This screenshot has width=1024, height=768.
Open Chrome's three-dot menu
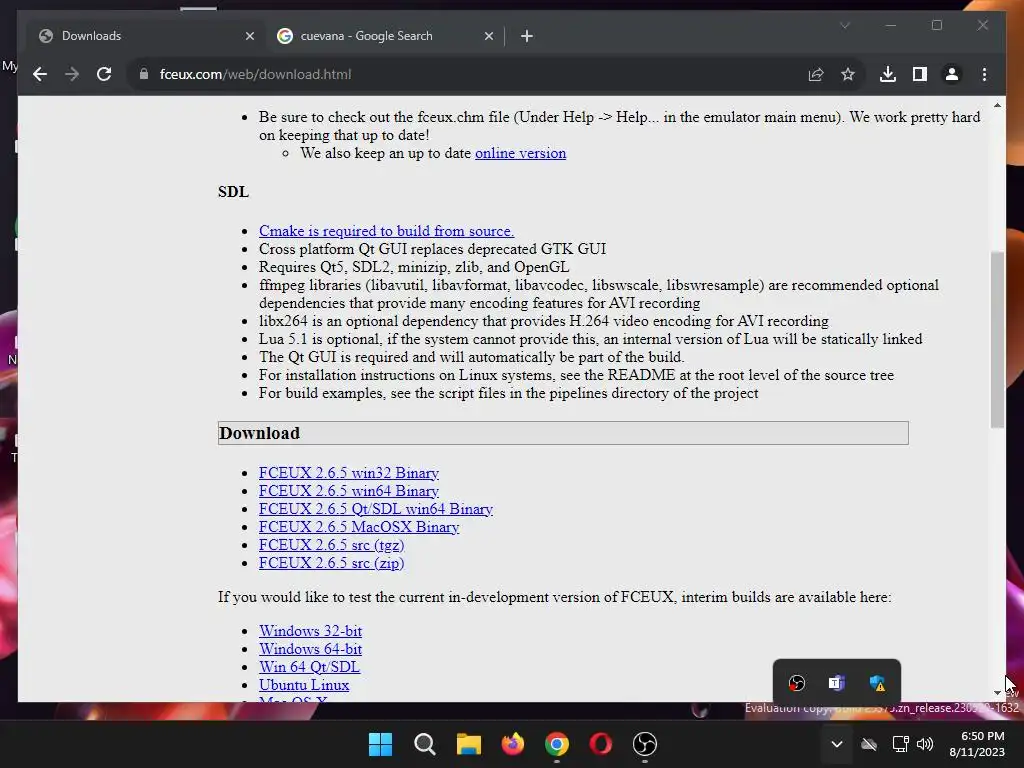[x=984, y=74]
